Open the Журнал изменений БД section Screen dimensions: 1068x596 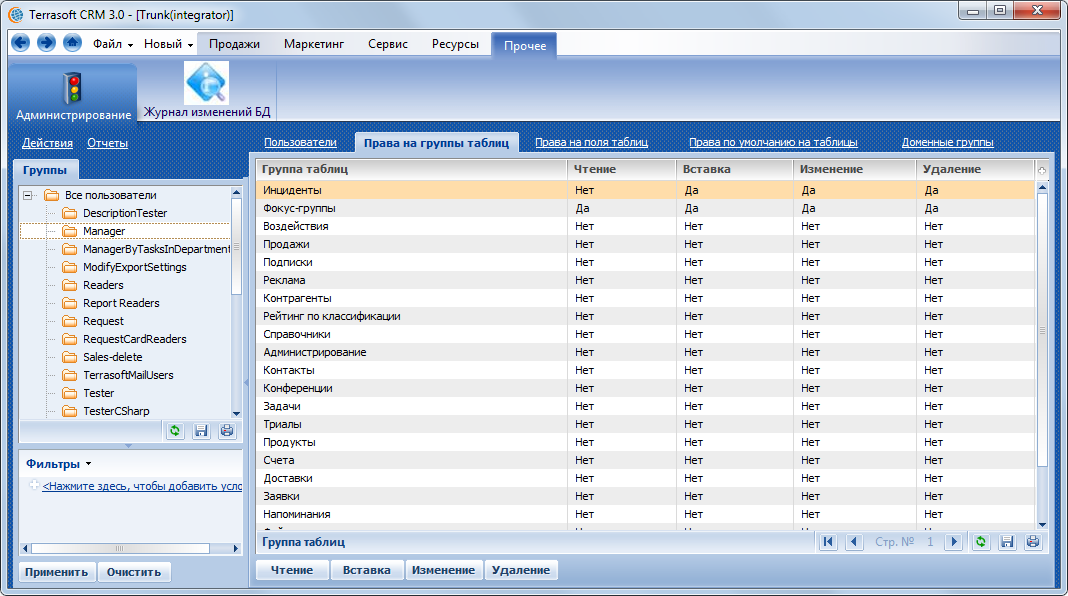[x=207, y=91]
